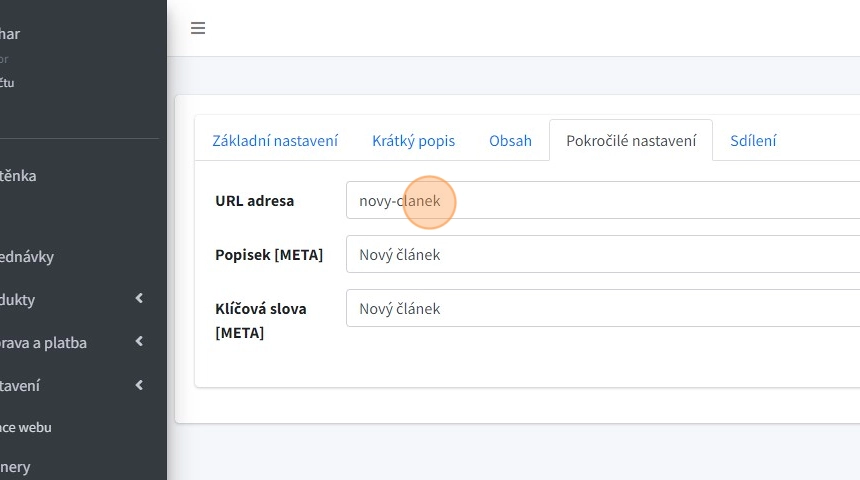Expand the Doprava a platba chevron
The height and width of the screenshot is (480, 860).
pyautogui.click(x=139, y=342)
